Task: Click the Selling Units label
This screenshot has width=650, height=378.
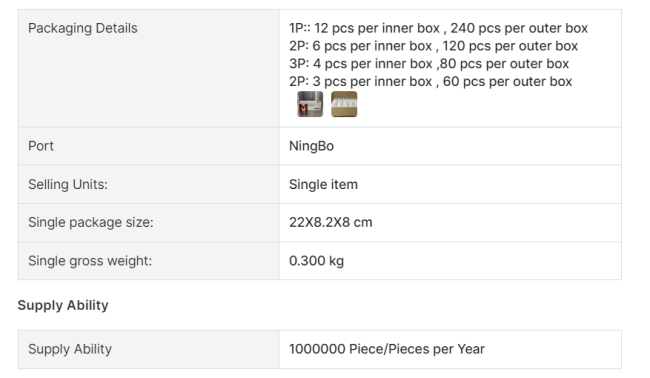Action: (68, 184)
